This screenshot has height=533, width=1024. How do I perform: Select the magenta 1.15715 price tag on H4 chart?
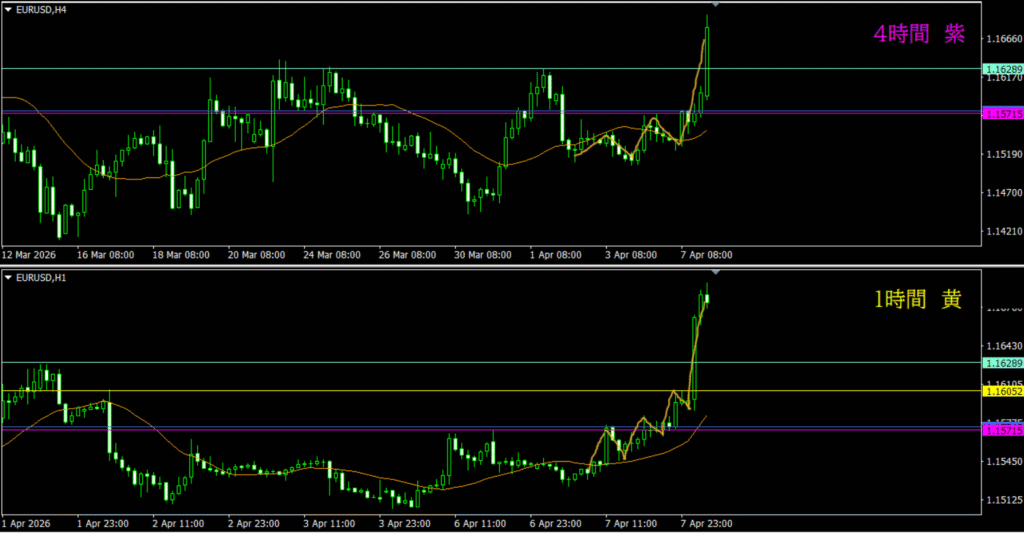(x=1002, y=116)
